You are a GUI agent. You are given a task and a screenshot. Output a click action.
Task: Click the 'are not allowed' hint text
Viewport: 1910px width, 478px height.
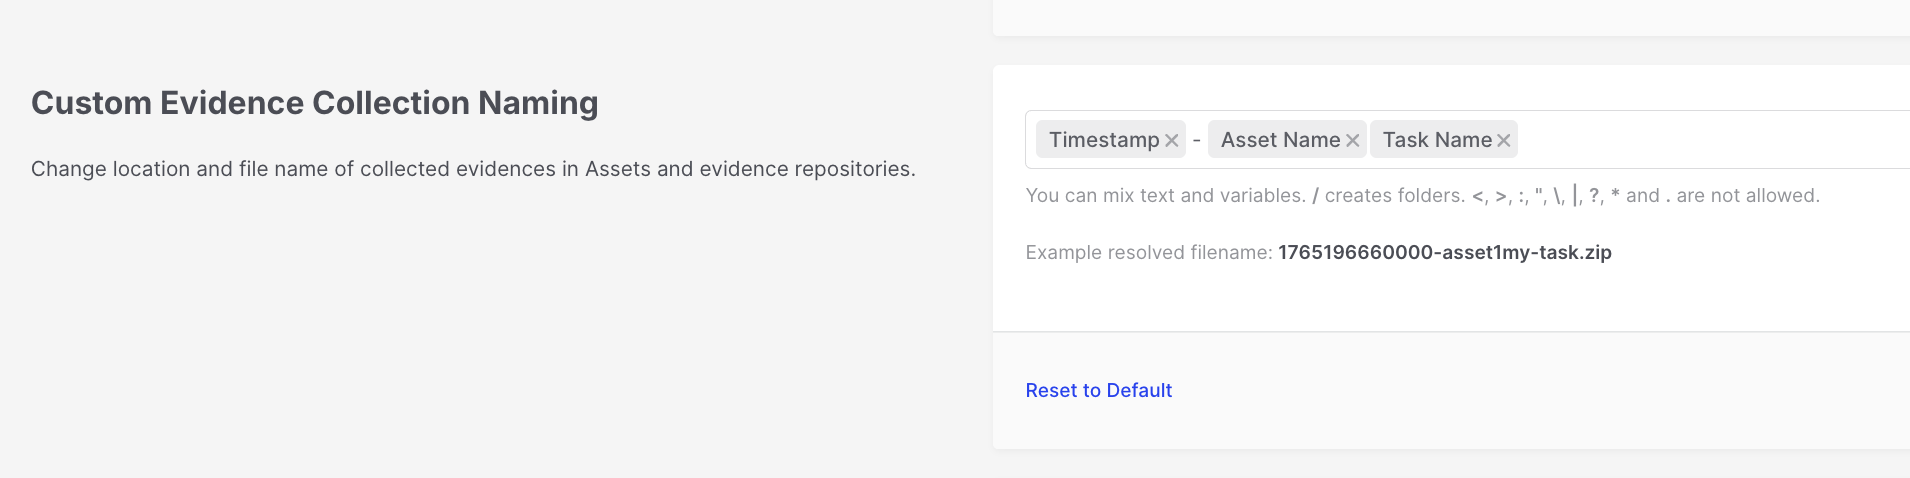tap(1747, 196)
